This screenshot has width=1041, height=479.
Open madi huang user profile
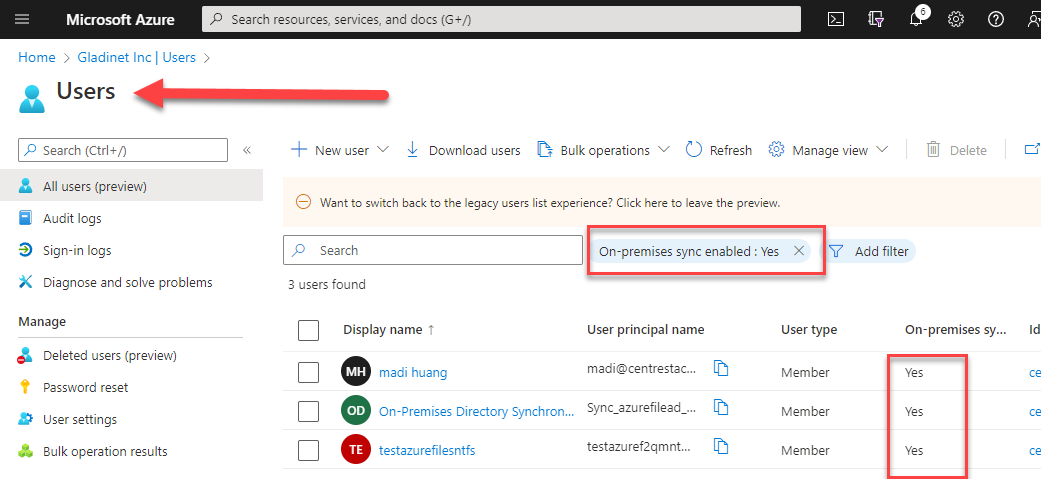coord(413,373)
